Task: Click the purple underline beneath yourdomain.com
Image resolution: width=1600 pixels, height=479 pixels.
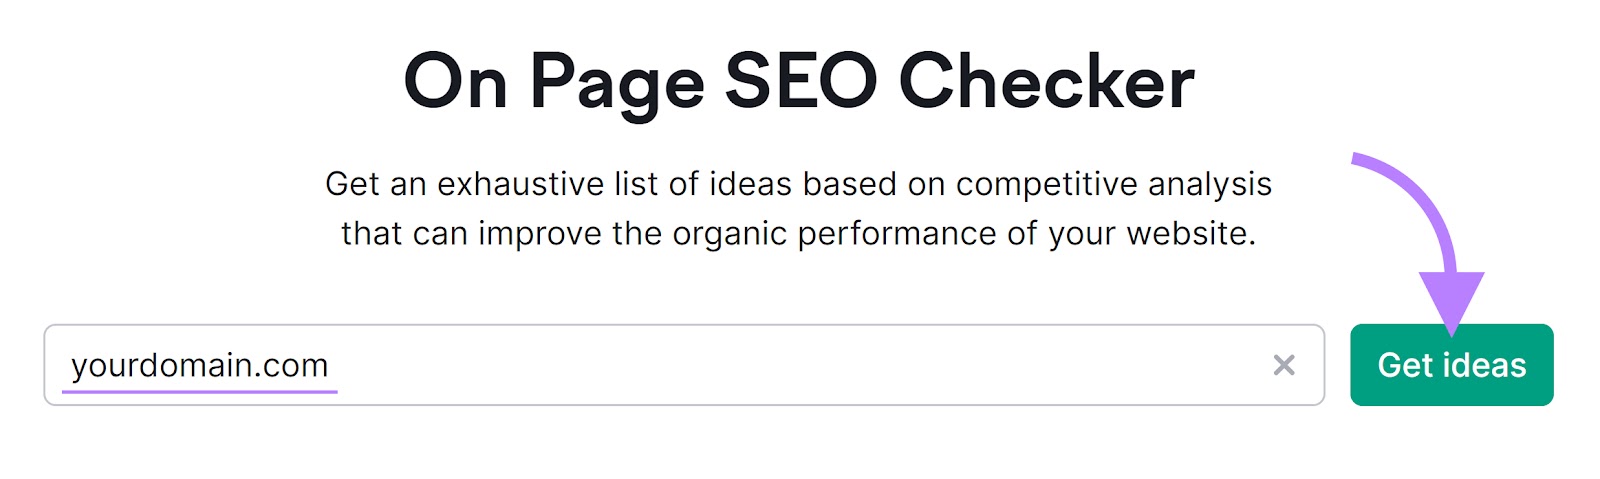Action: (x=200, y=392)
